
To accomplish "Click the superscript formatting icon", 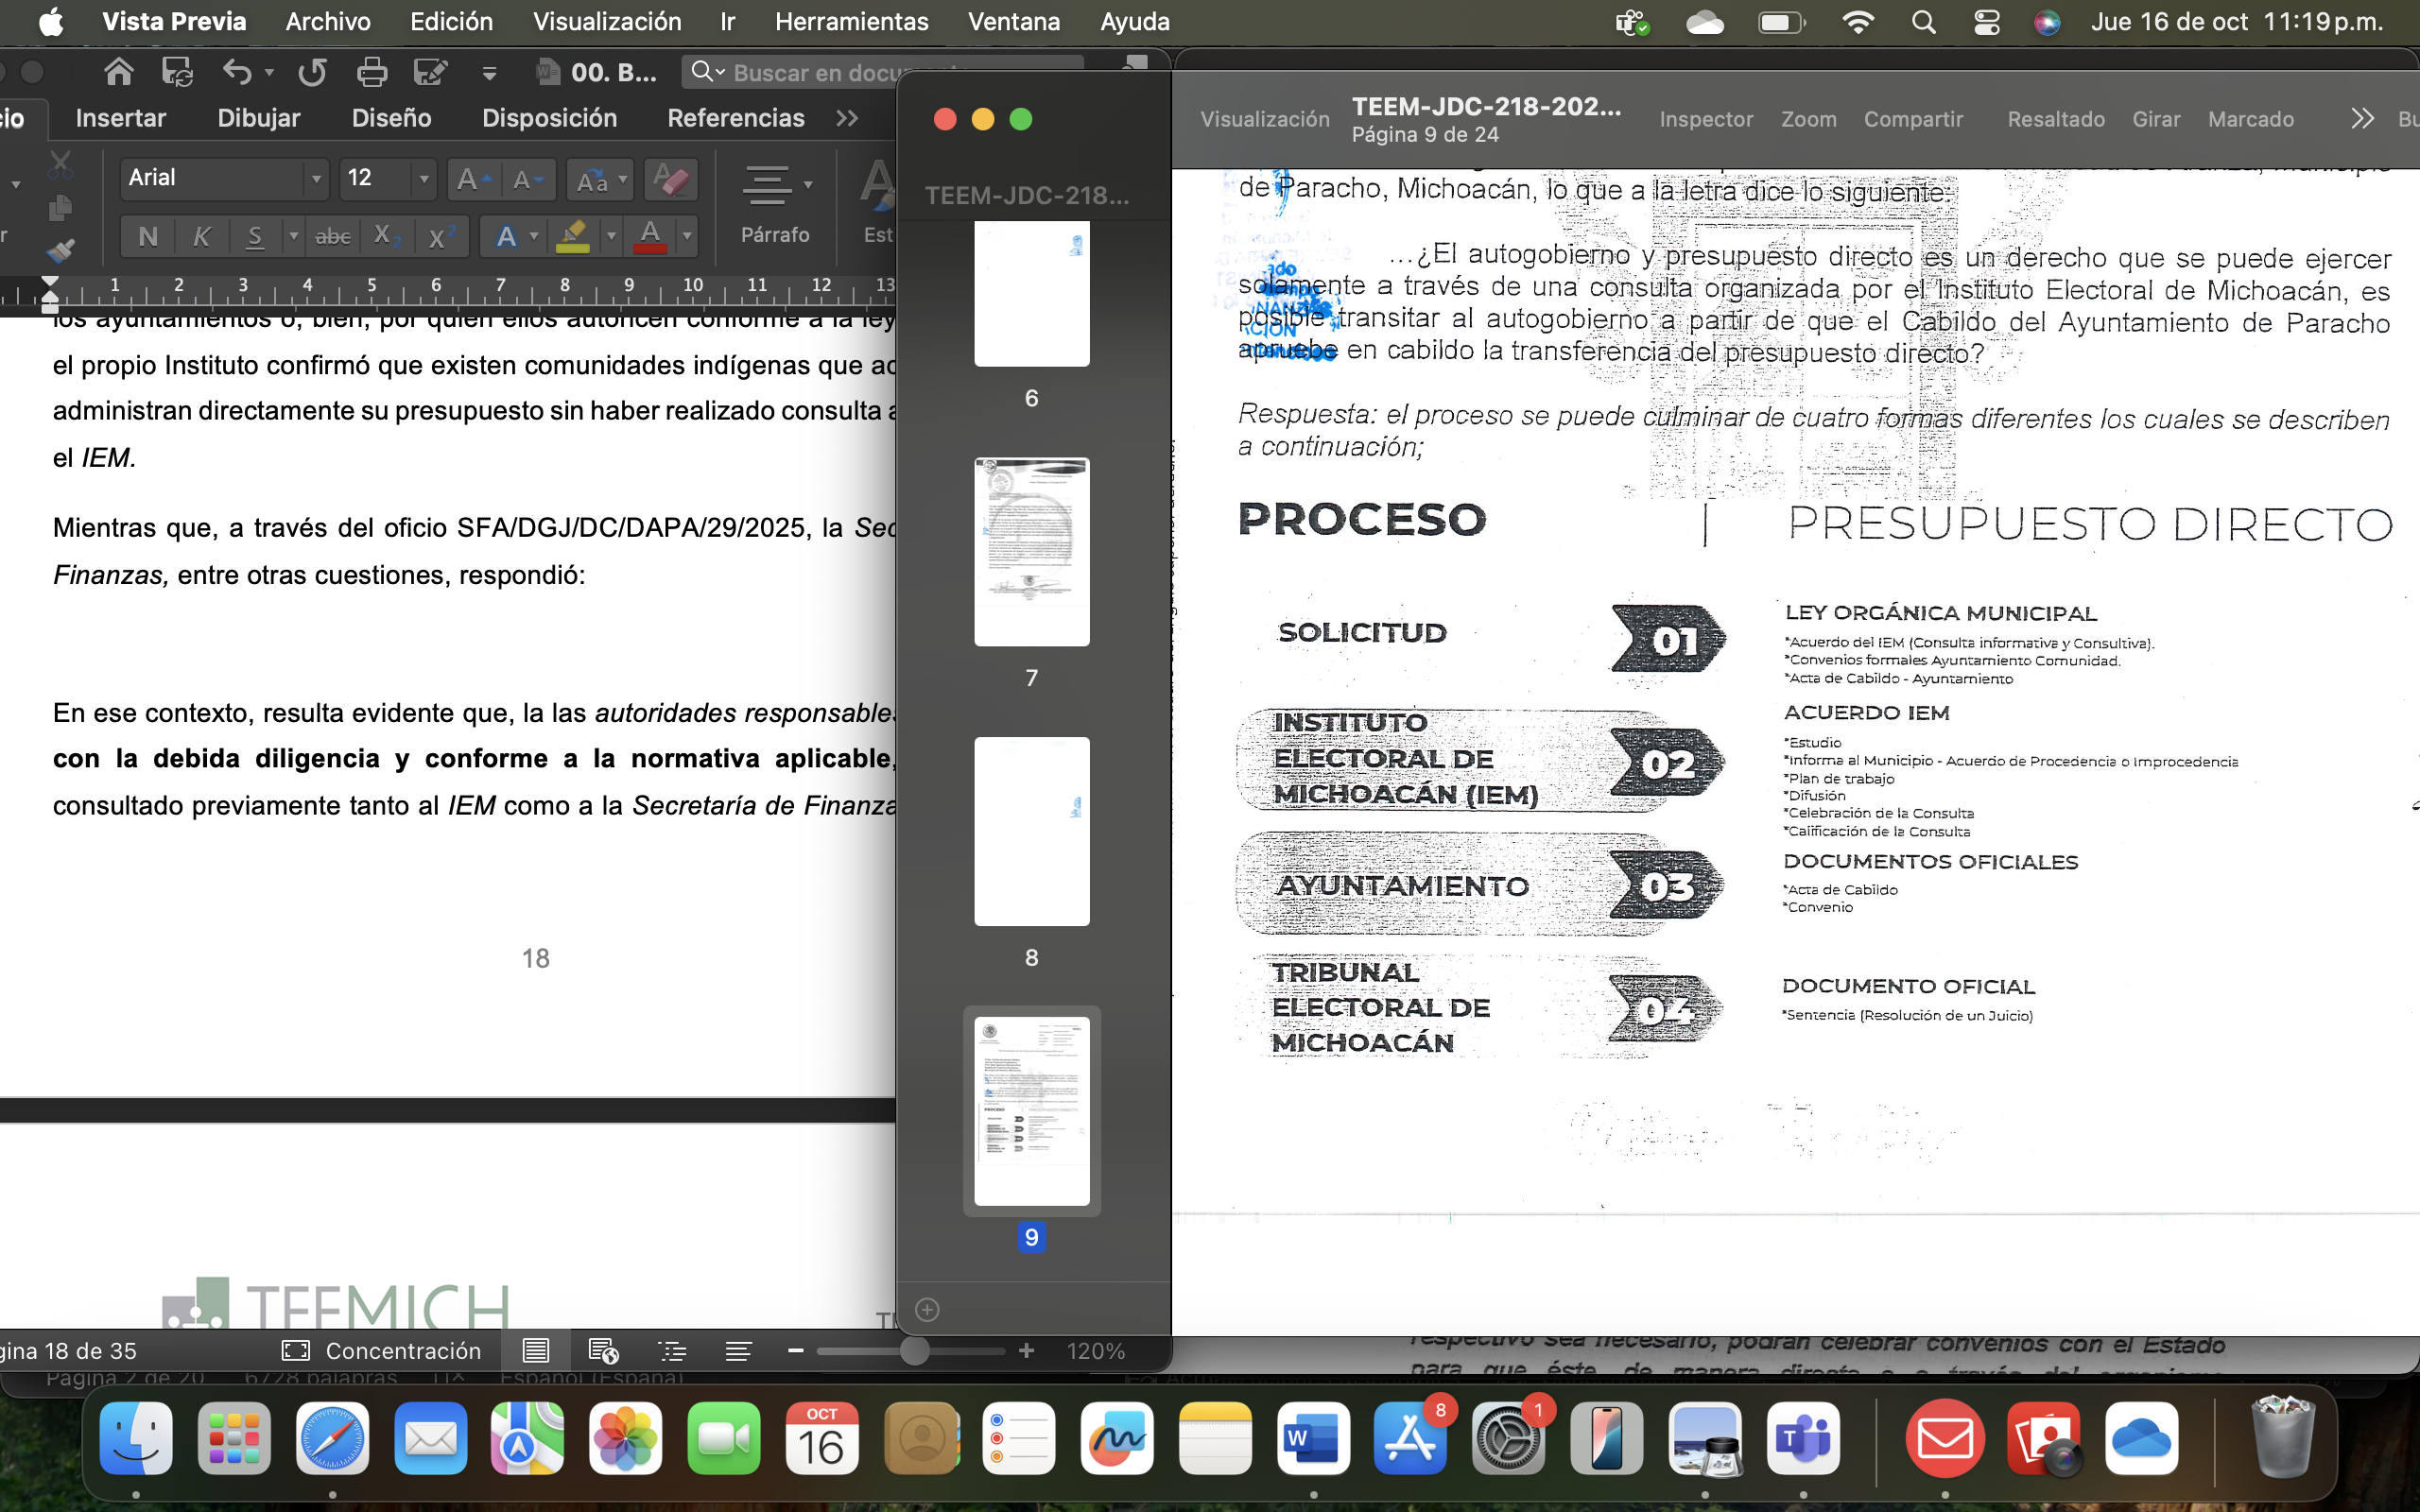I will click(x=438, y=237).
